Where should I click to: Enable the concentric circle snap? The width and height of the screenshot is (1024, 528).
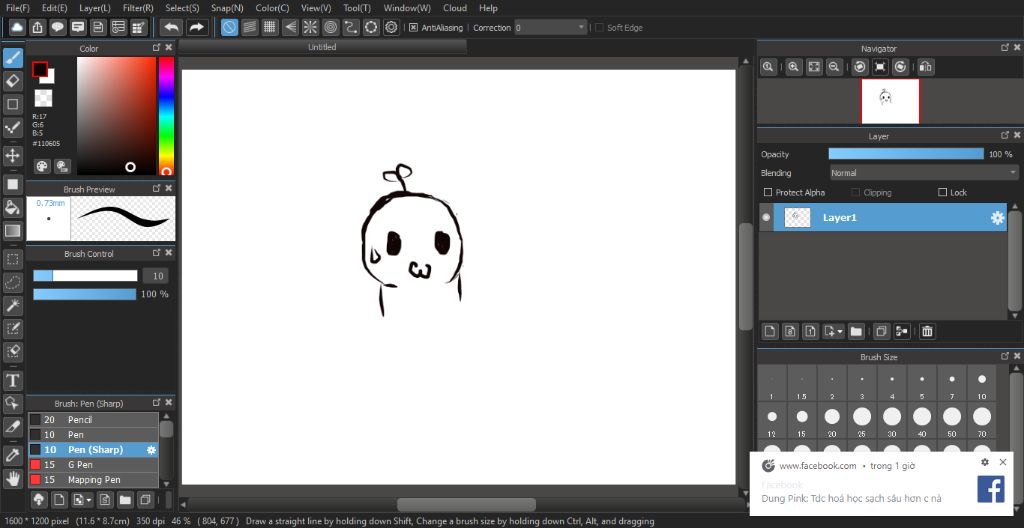pyautogui.click(x=330, y=27)
